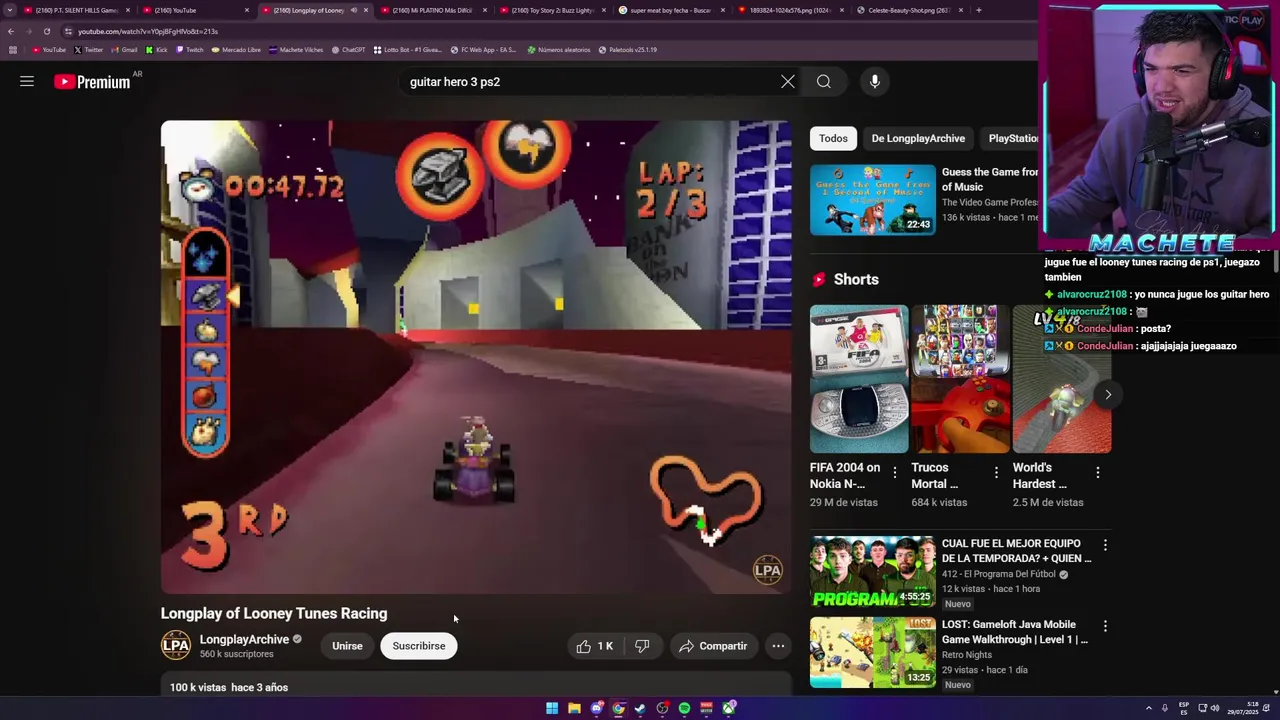Open Guess the Game video thumbnail
This screenshot has width=1280, height=720.
click(873, 200)
